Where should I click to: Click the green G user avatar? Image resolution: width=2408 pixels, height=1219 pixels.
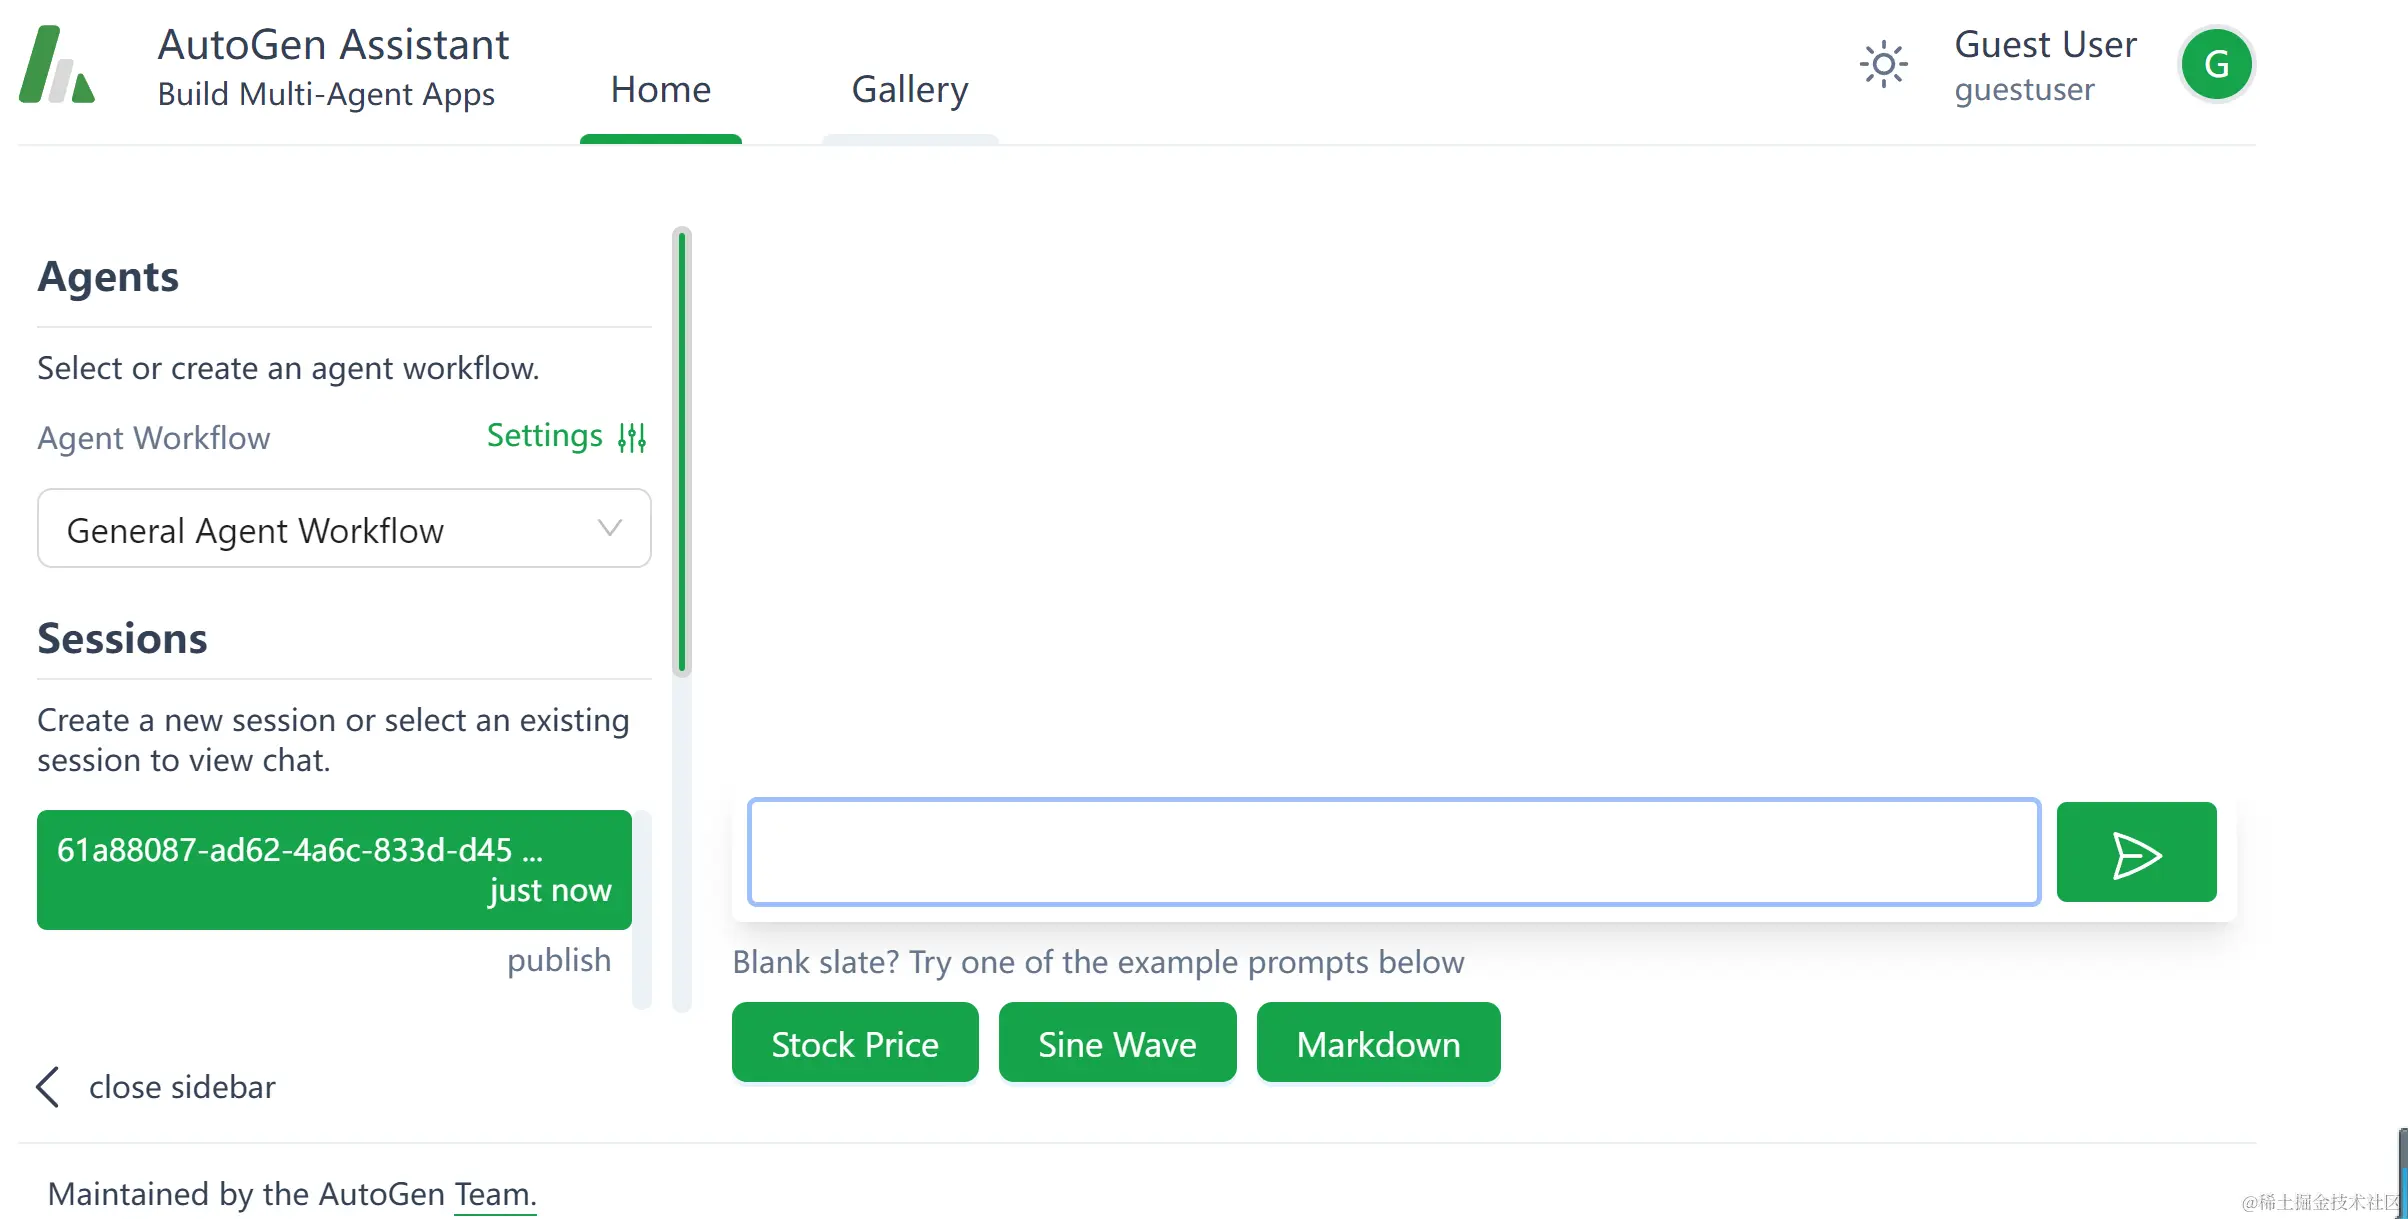coord(2216,65)
